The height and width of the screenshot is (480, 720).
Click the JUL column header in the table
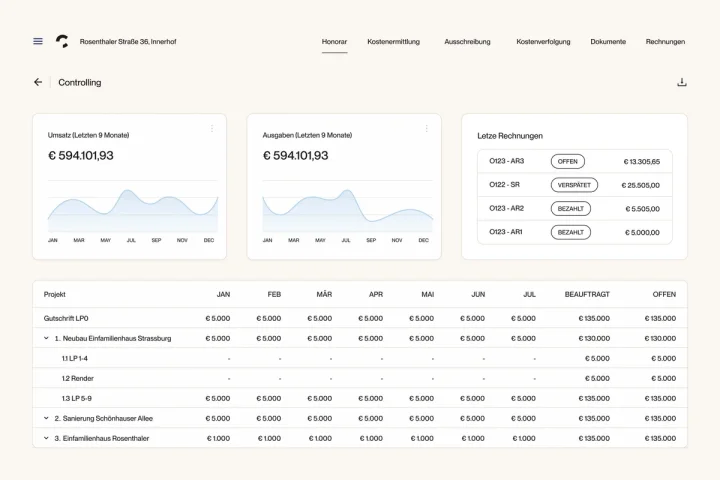click(x=529, y=294)
